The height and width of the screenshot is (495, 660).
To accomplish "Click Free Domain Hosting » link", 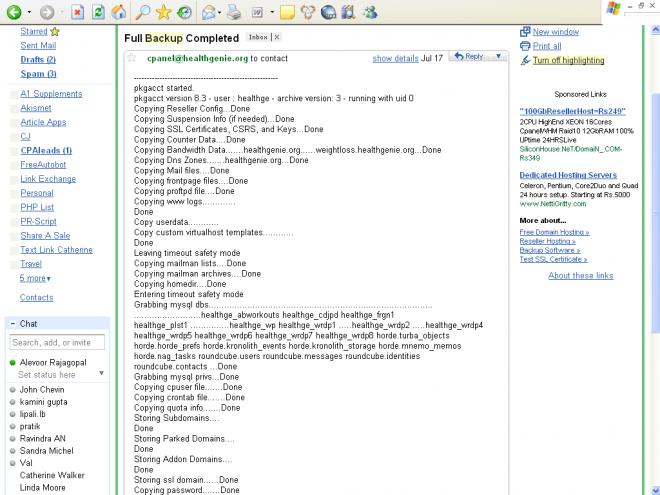I will point(554,232).
